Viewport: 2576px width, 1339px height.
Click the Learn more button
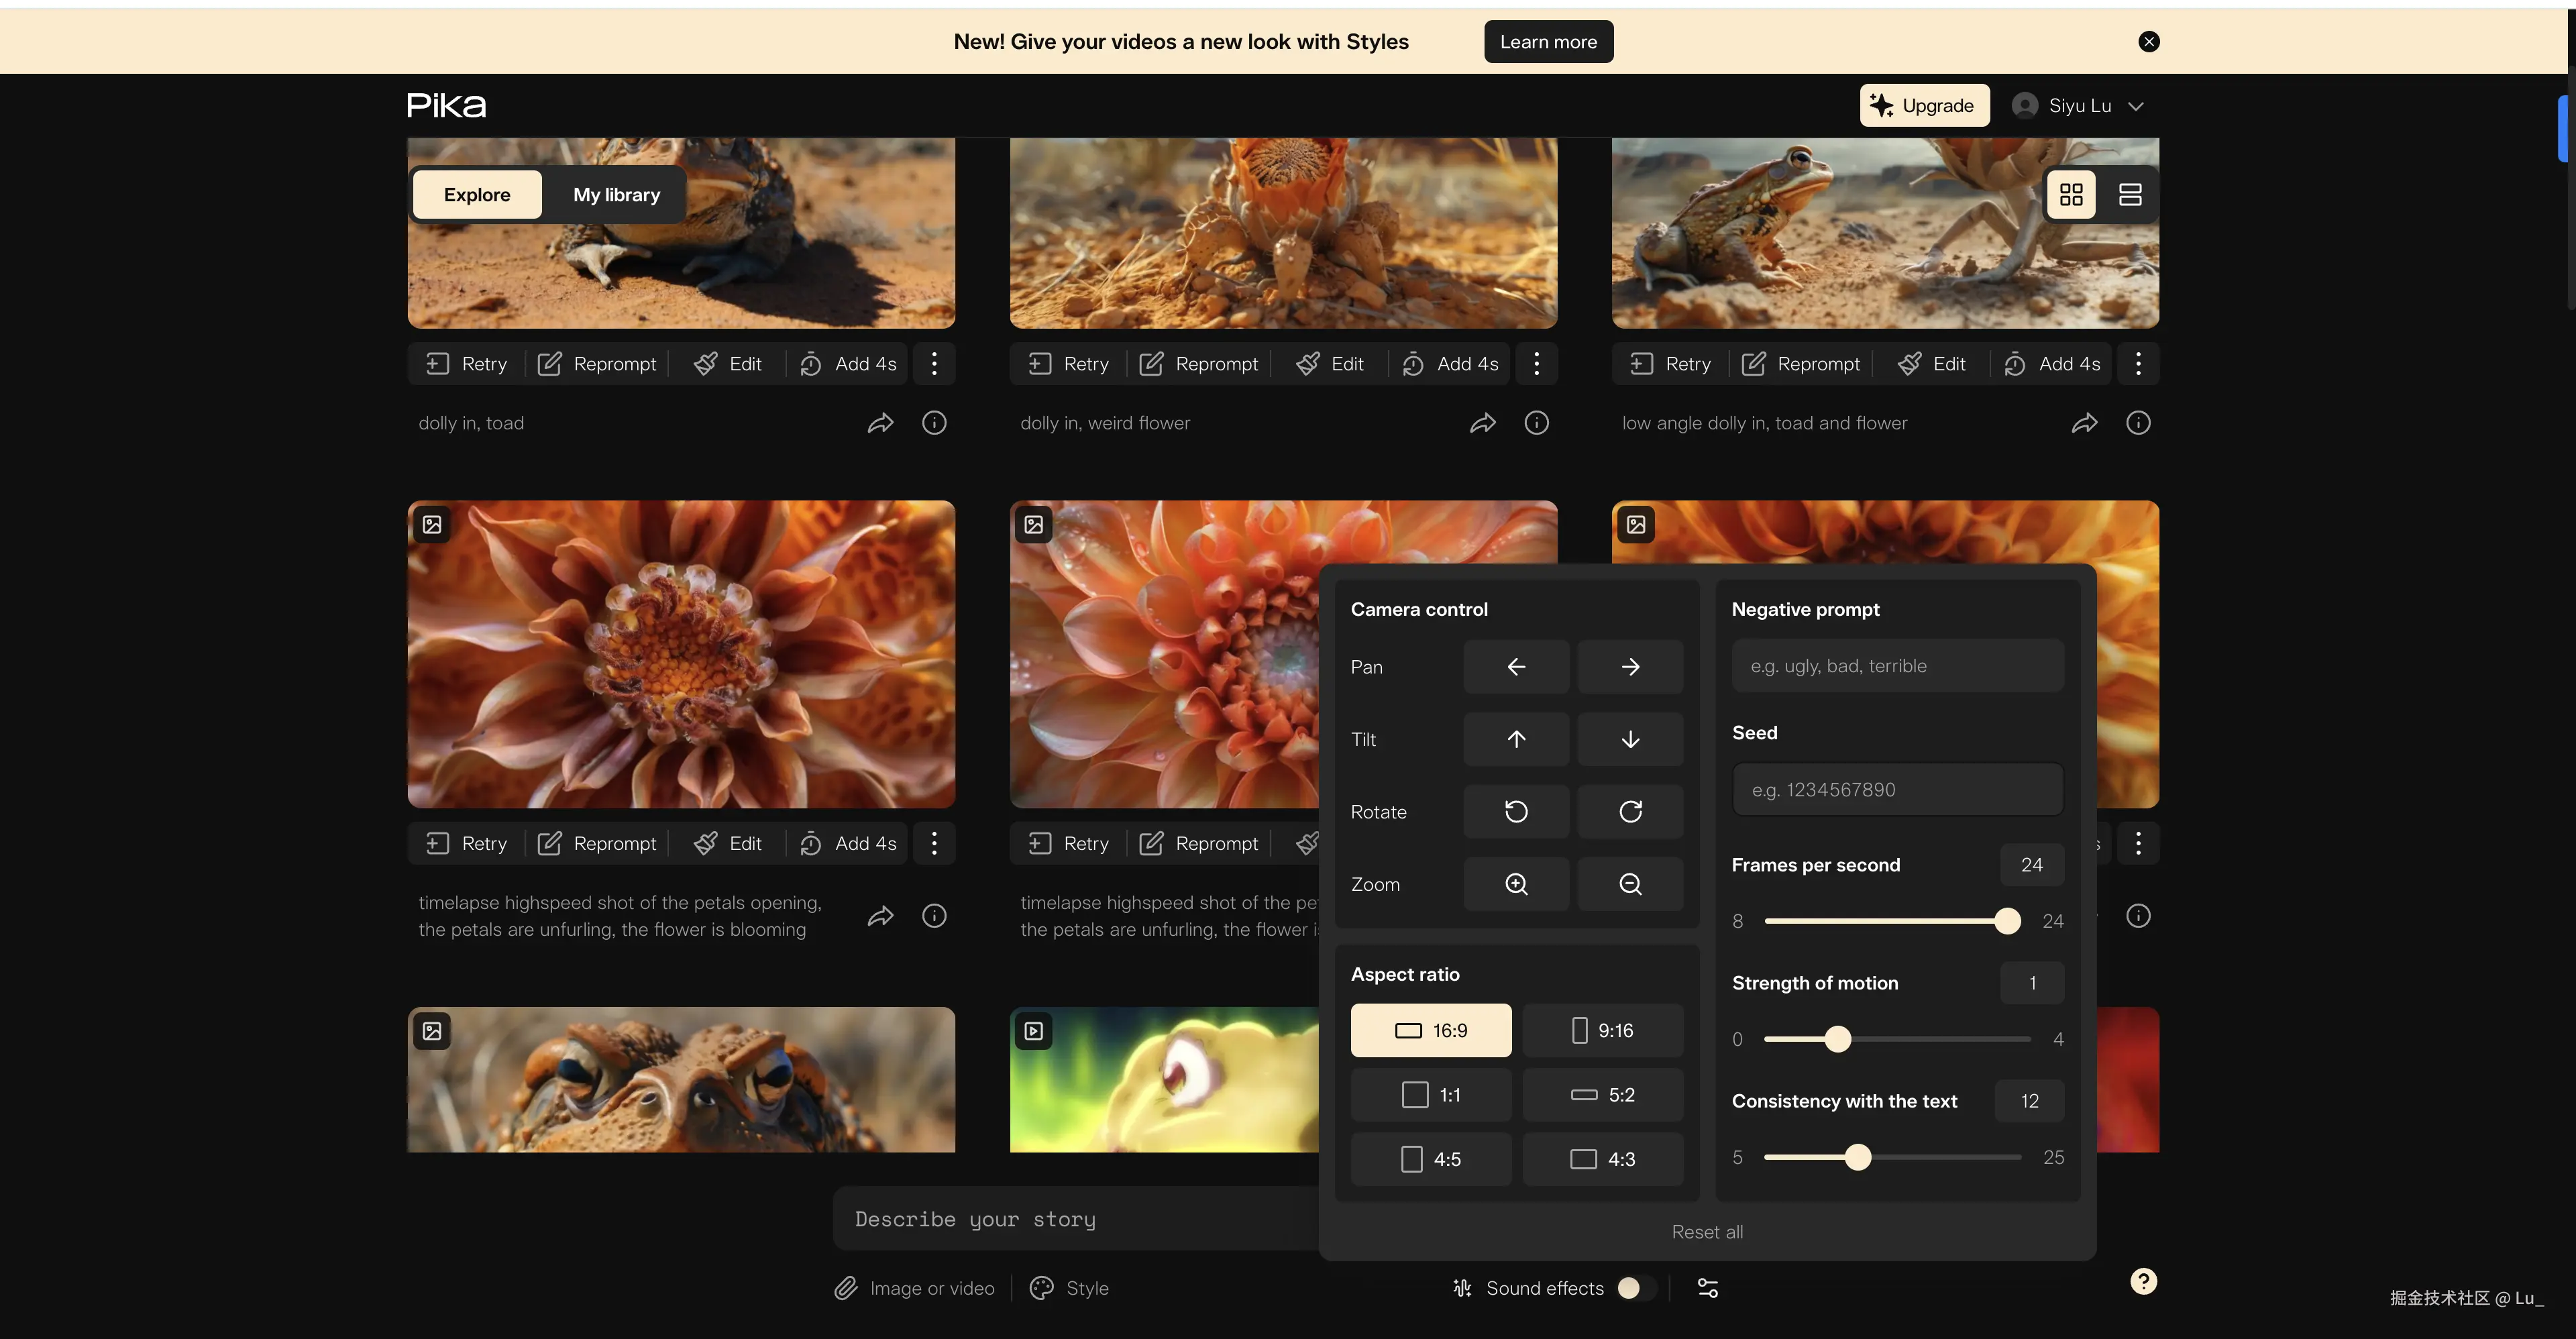[1547, 42]
